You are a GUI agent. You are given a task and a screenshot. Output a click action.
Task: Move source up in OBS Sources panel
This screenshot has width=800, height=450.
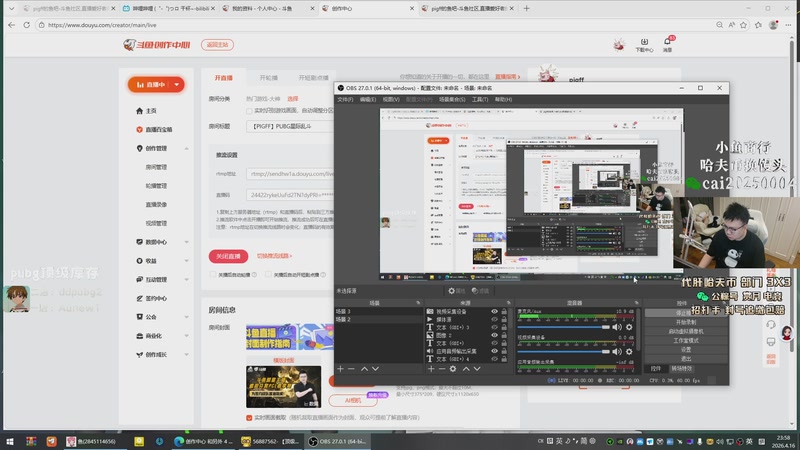(466, 369)
